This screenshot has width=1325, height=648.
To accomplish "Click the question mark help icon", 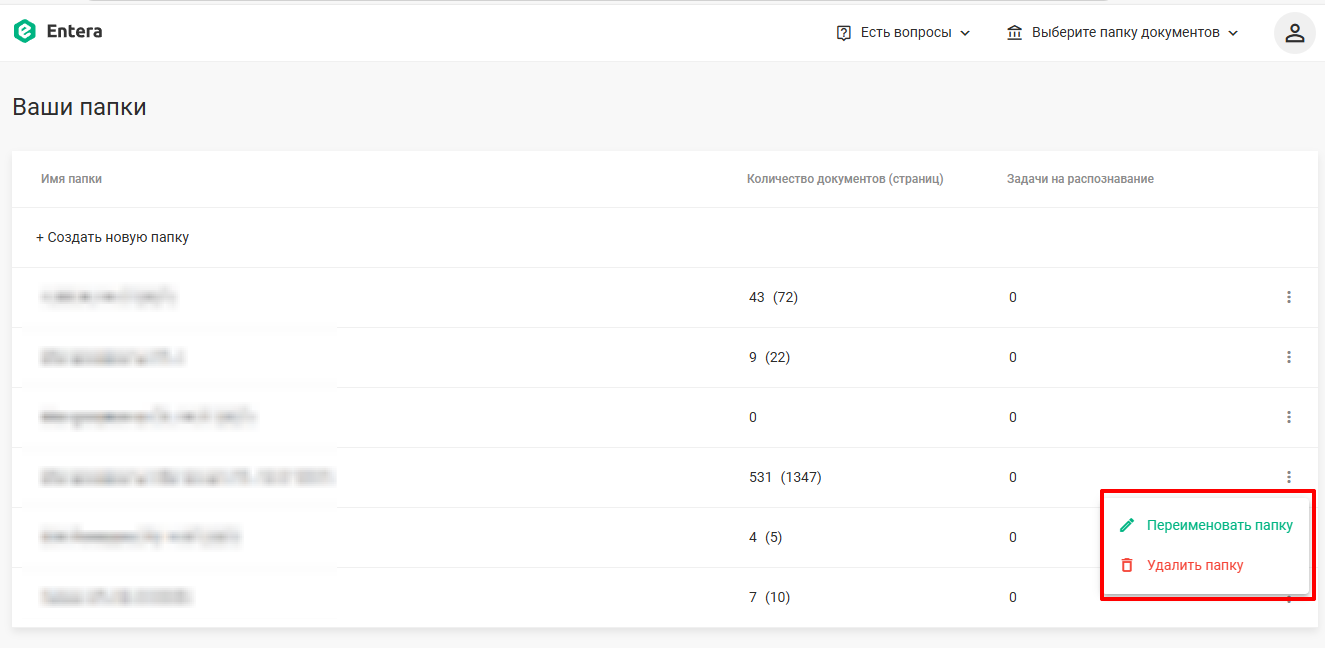I will [844, 33].
